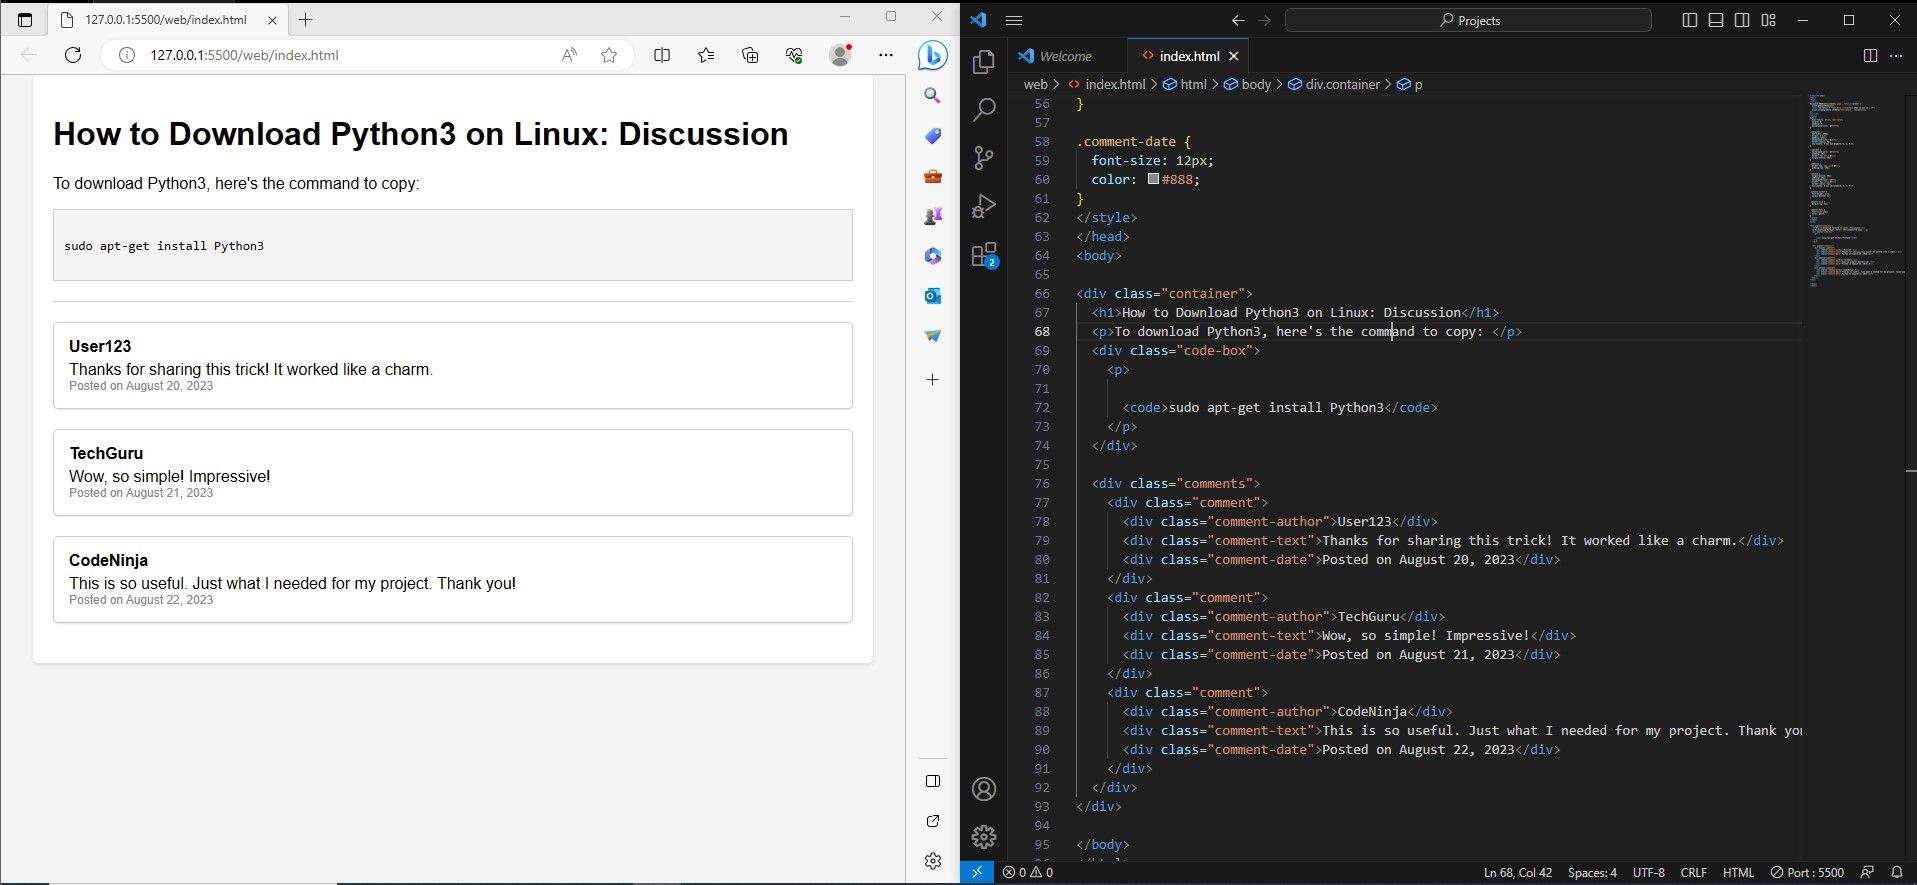Open the Run and Debug view

[x=984, y=206]
